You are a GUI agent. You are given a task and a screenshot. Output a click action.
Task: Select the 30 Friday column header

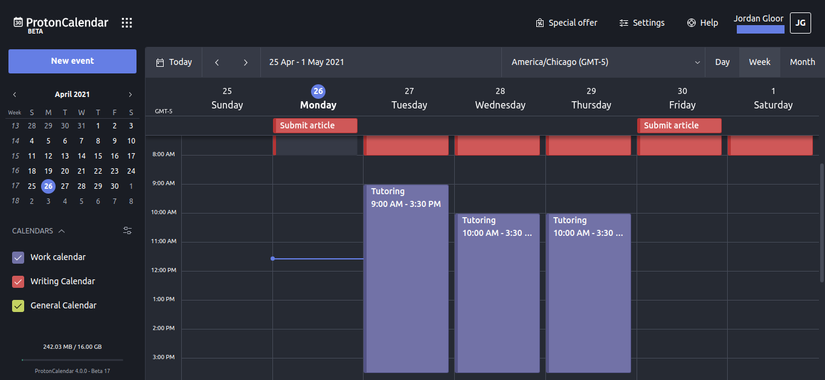pos(682,98)
